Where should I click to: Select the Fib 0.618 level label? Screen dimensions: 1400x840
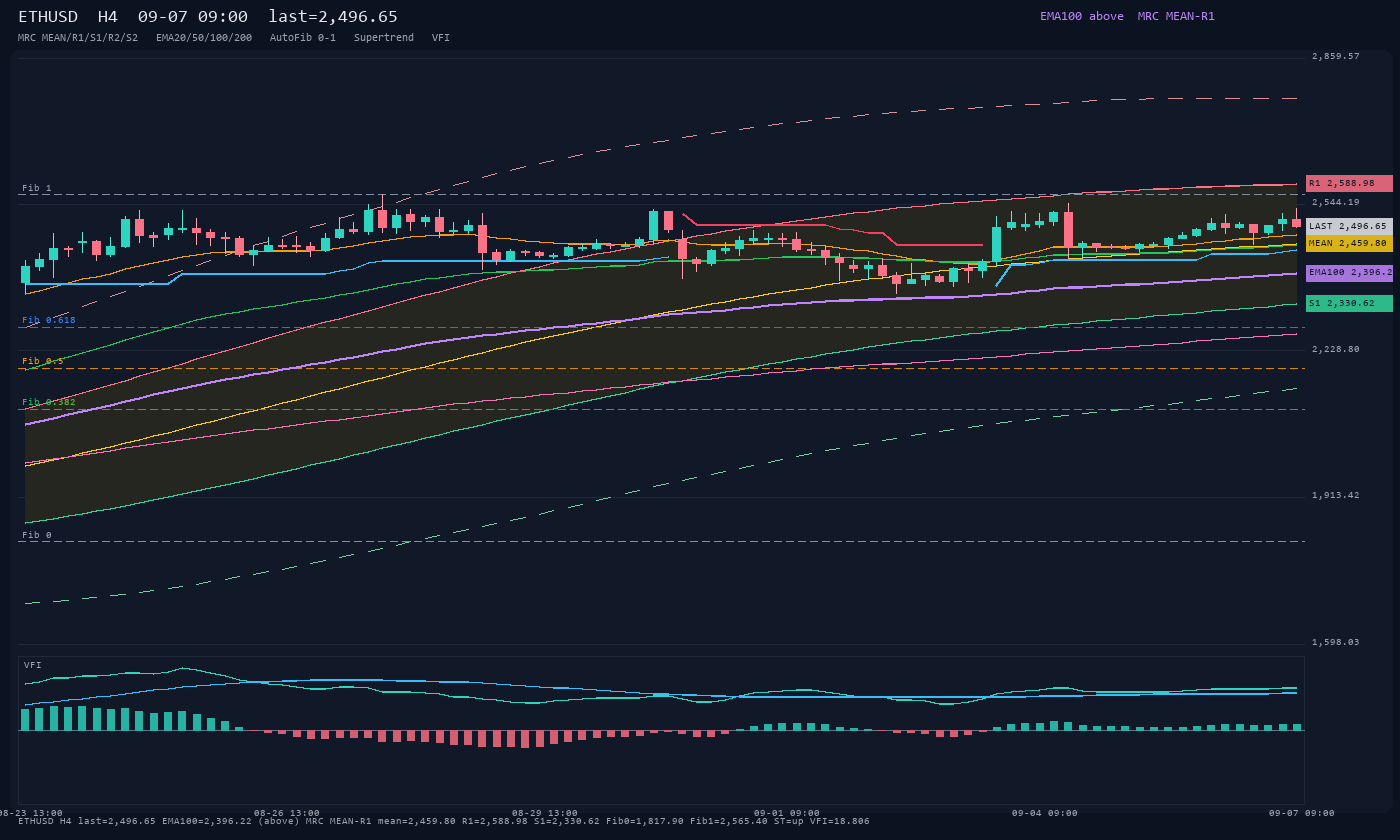[x=49, y=320]
